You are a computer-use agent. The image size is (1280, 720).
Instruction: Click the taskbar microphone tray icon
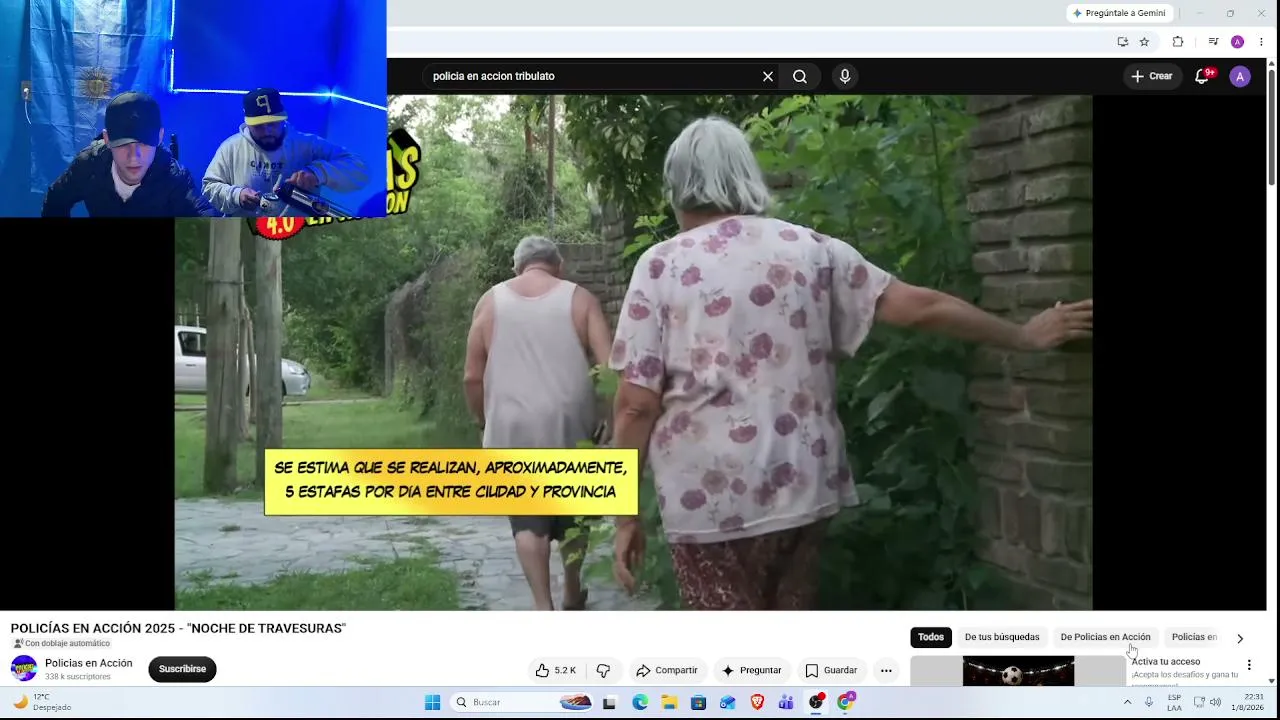coord(1149,702)
